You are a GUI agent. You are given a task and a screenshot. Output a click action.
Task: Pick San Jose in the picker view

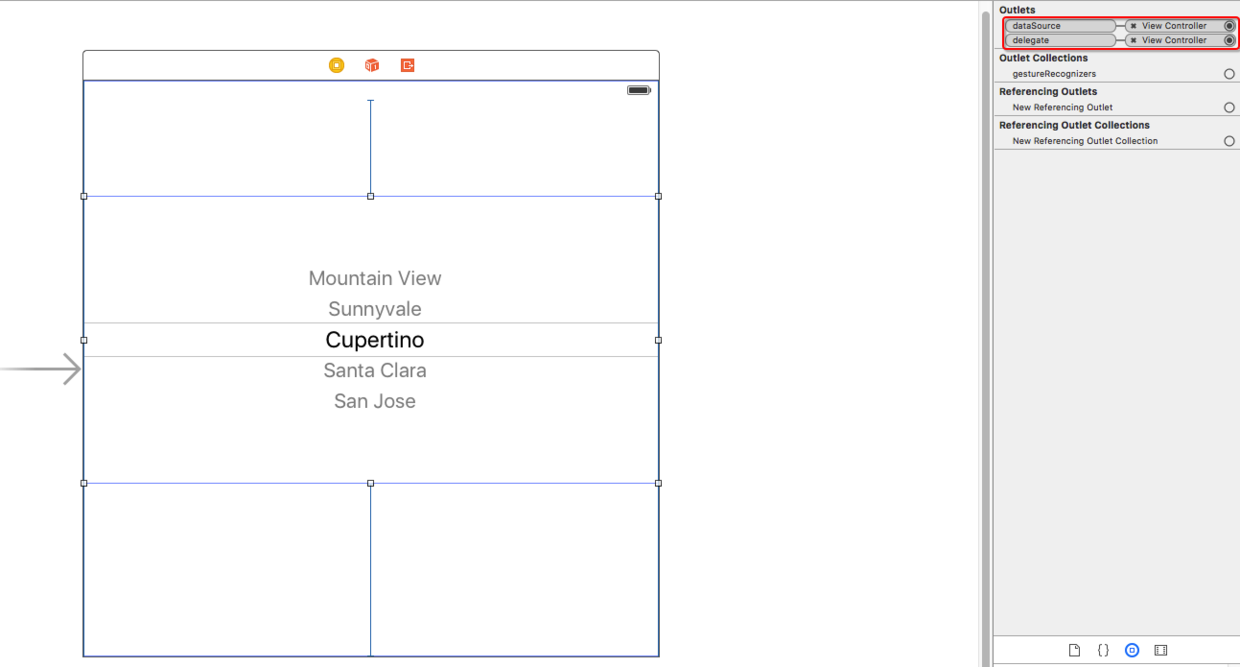pyautogui.click(x=375, y=401)
